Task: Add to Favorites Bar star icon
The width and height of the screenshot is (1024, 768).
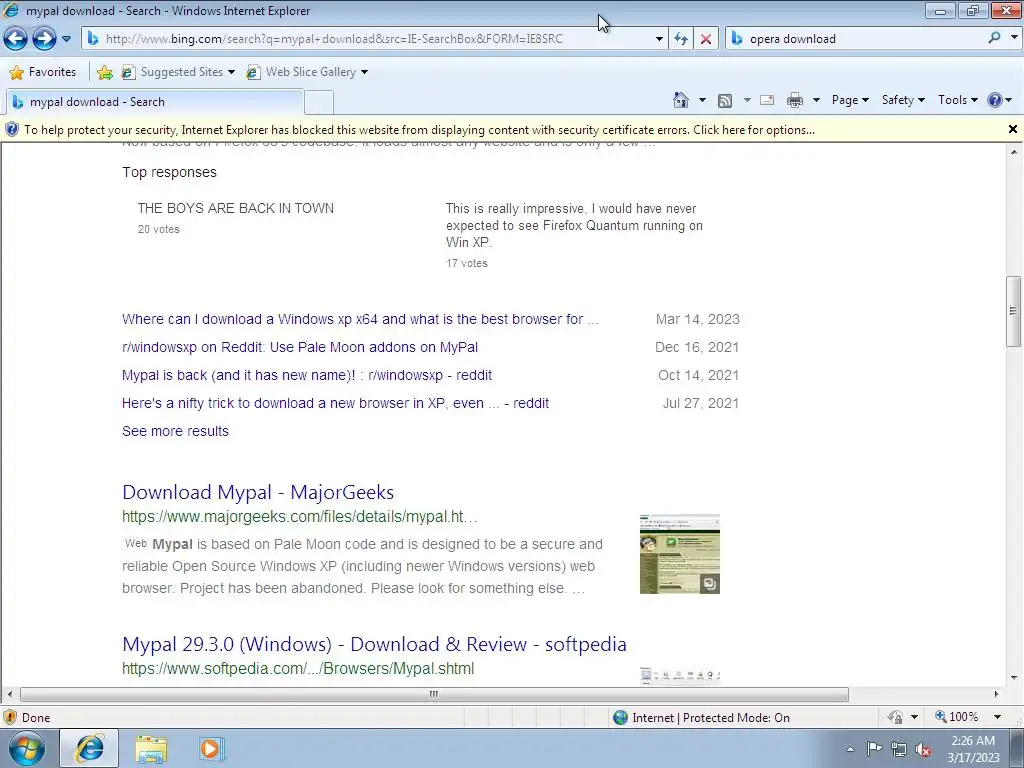Action: click(x=104, y=72)
